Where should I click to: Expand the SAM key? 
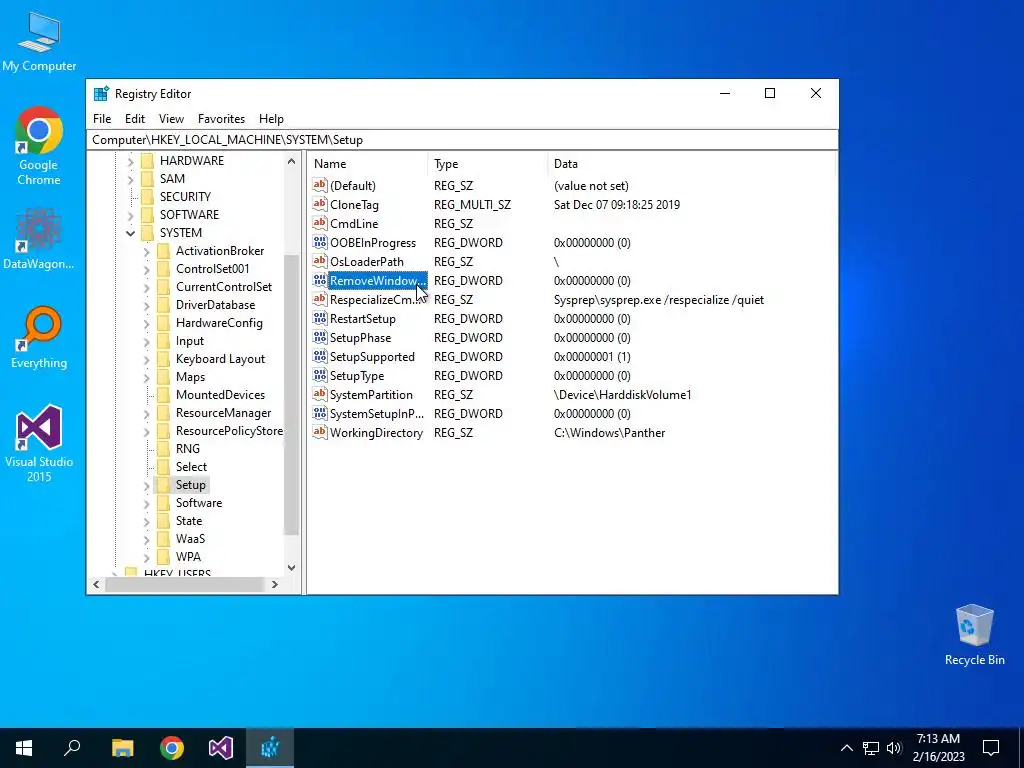130,179
